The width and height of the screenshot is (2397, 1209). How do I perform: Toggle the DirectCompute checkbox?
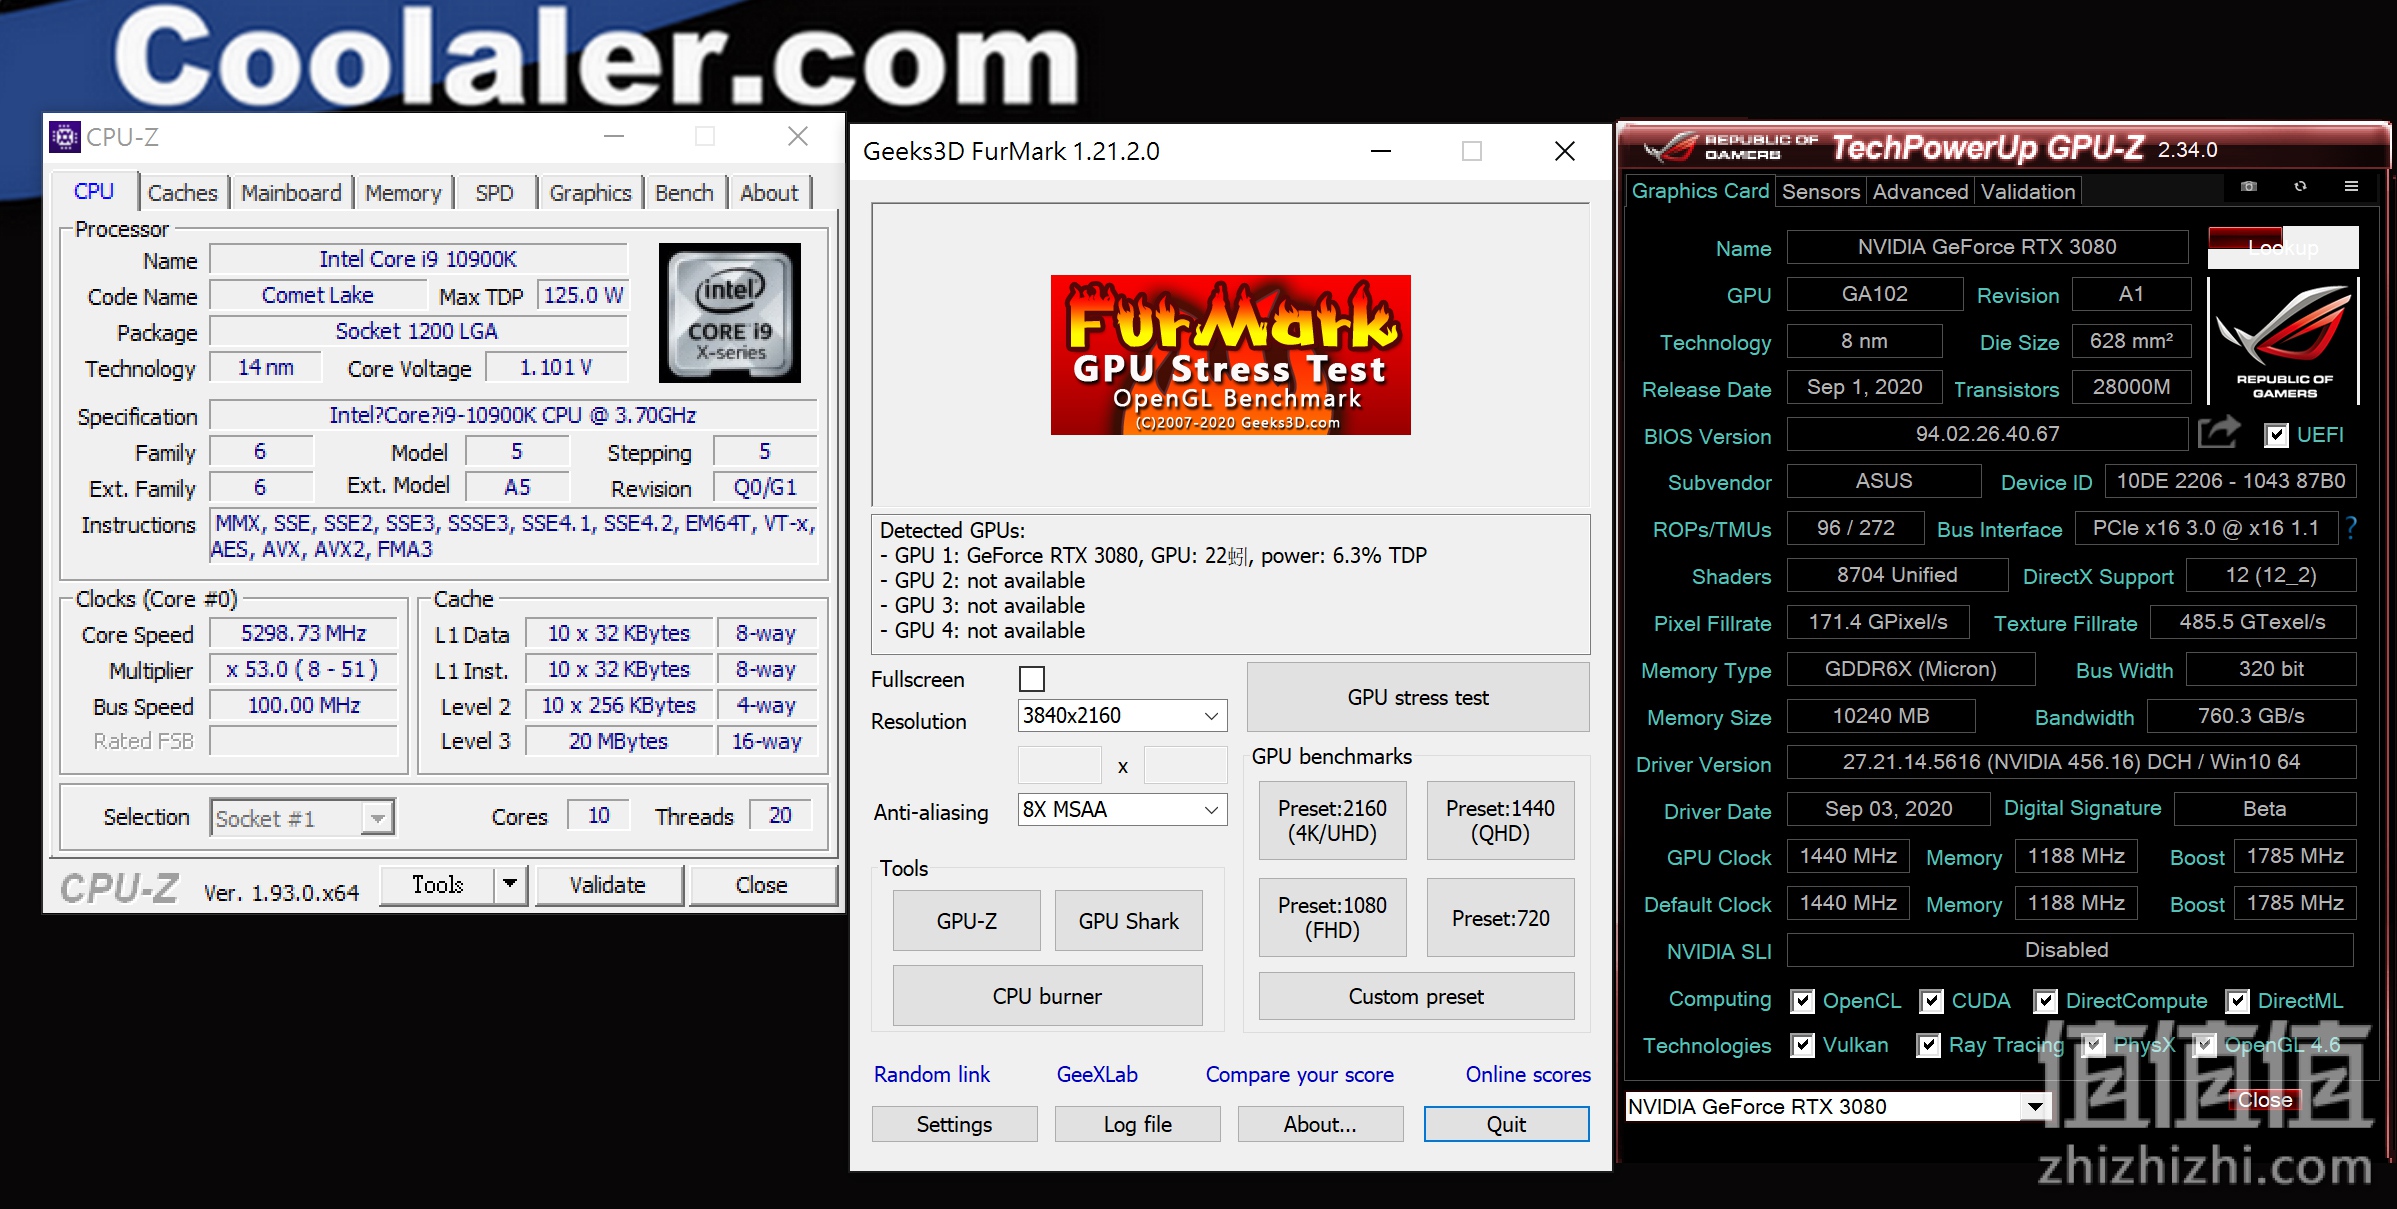[x=2046, y=1001]
